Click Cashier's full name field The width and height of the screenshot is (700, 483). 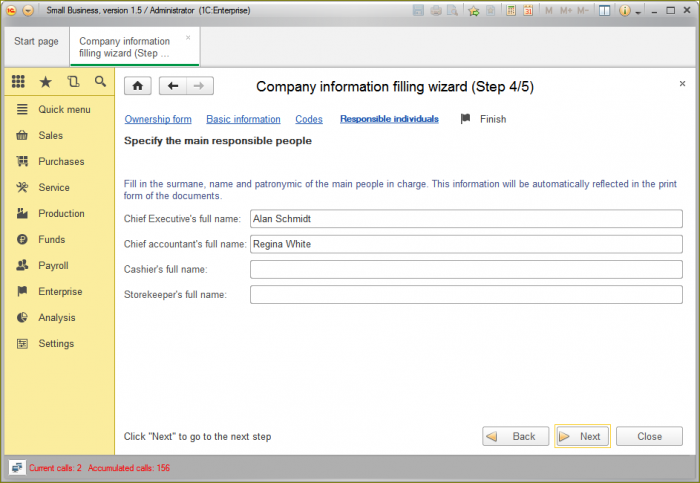coord(466,269)
